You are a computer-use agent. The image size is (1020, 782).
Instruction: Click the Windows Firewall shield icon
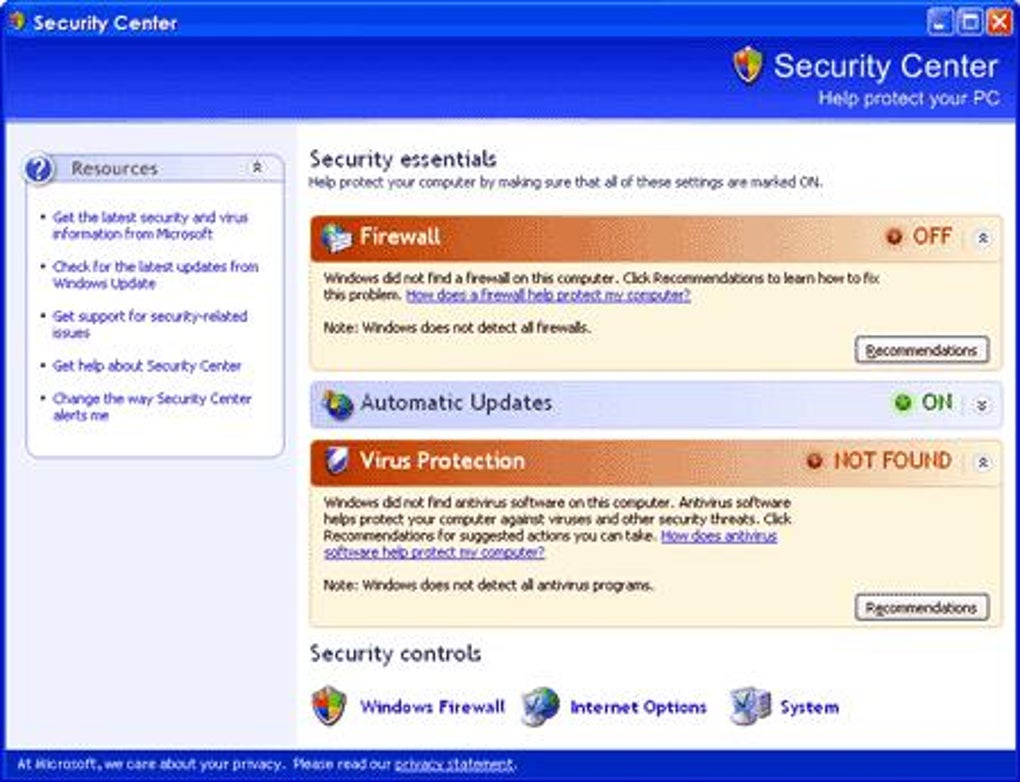329,706
